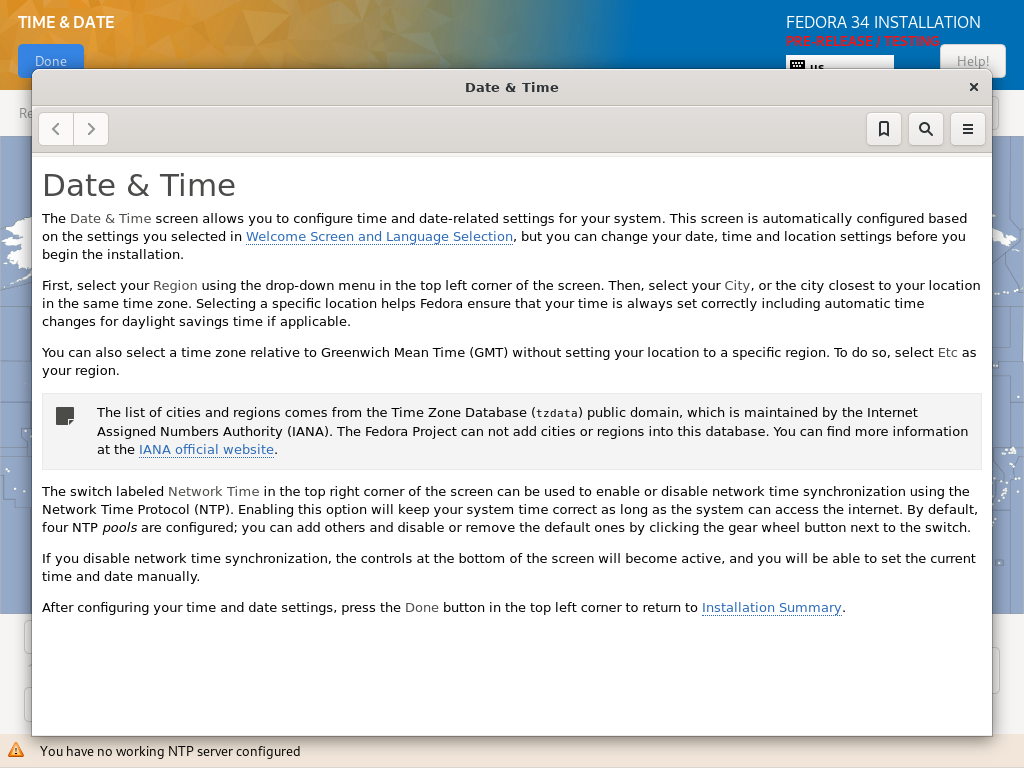Open the help viewer hamburger menu
This screenshot has height=768, width=1024.
tap(968, 129)
